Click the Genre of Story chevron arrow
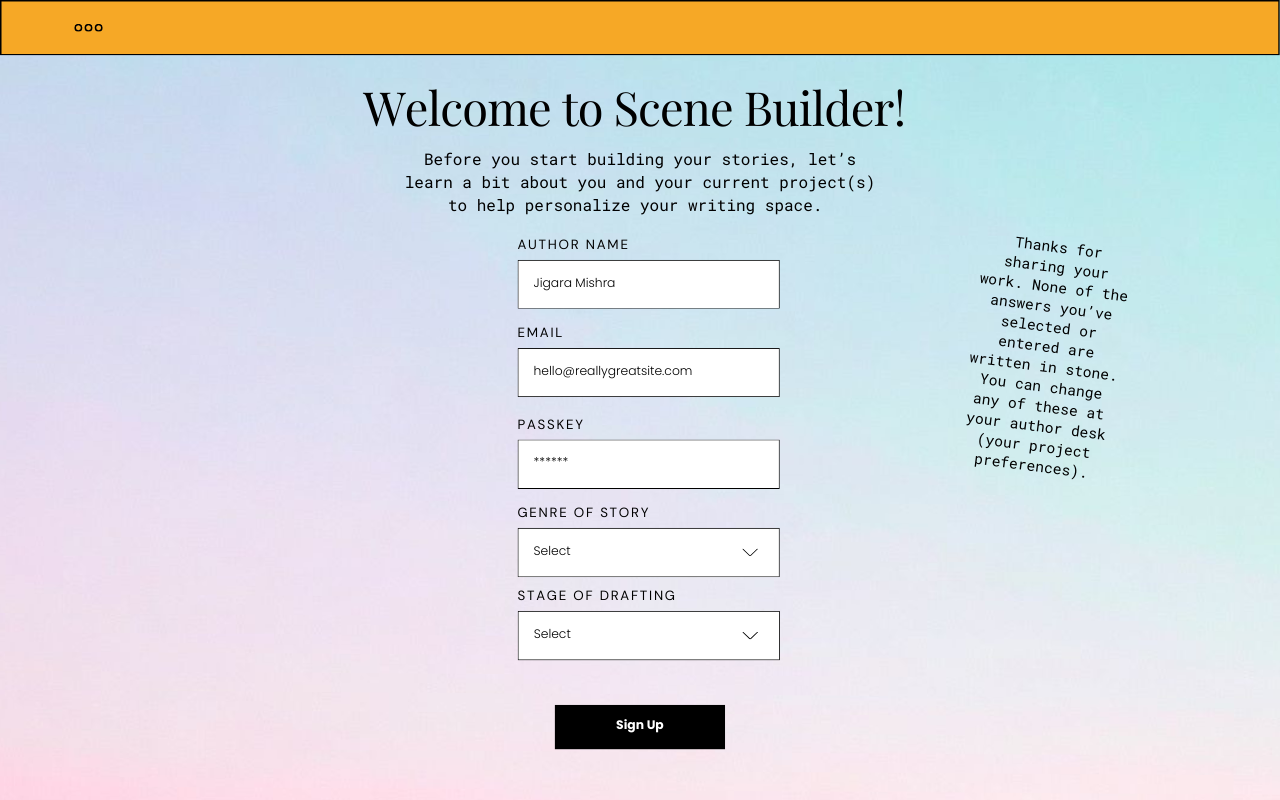 (x=750, y=552)
